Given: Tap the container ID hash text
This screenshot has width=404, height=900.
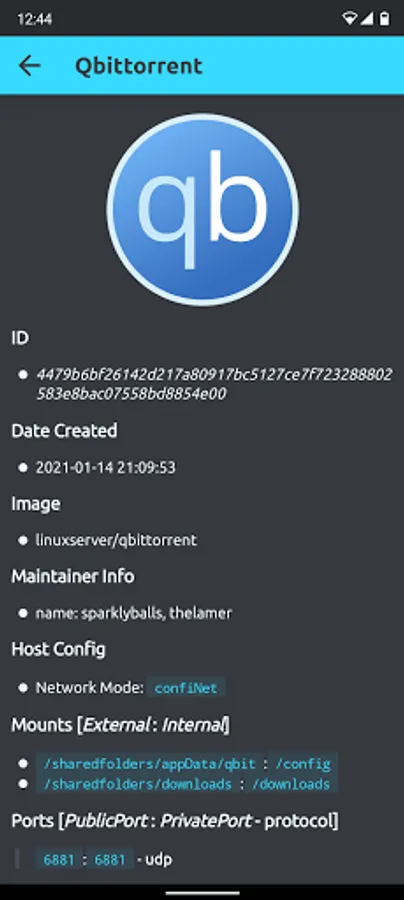Looking at the screenshot, I should tap(215, 384).
